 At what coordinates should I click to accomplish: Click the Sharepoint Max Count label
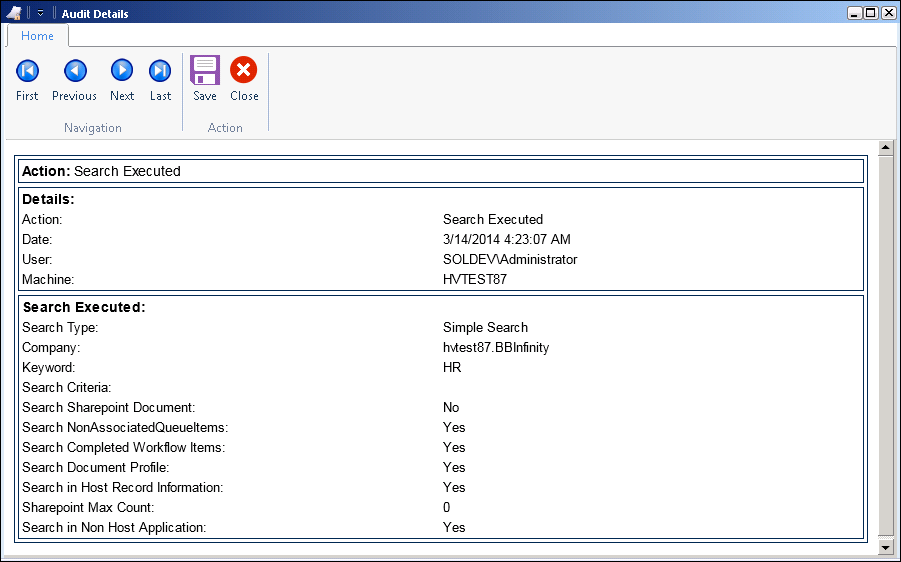(x=88, y=508)
